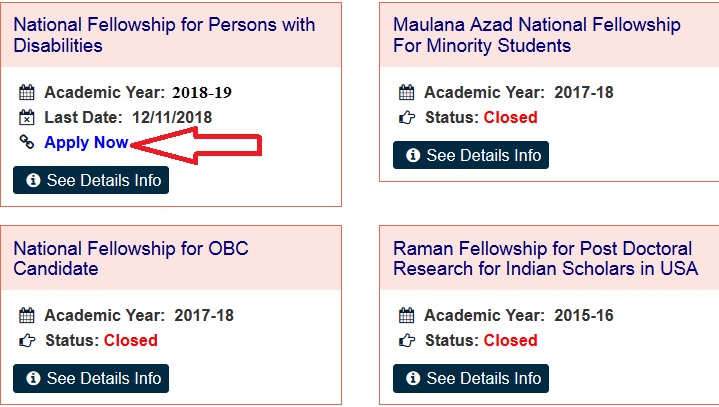Click calendar icon in Raman Fellowship card
The width and height of the screenshot is (719, 407).
tap(406, 316)
